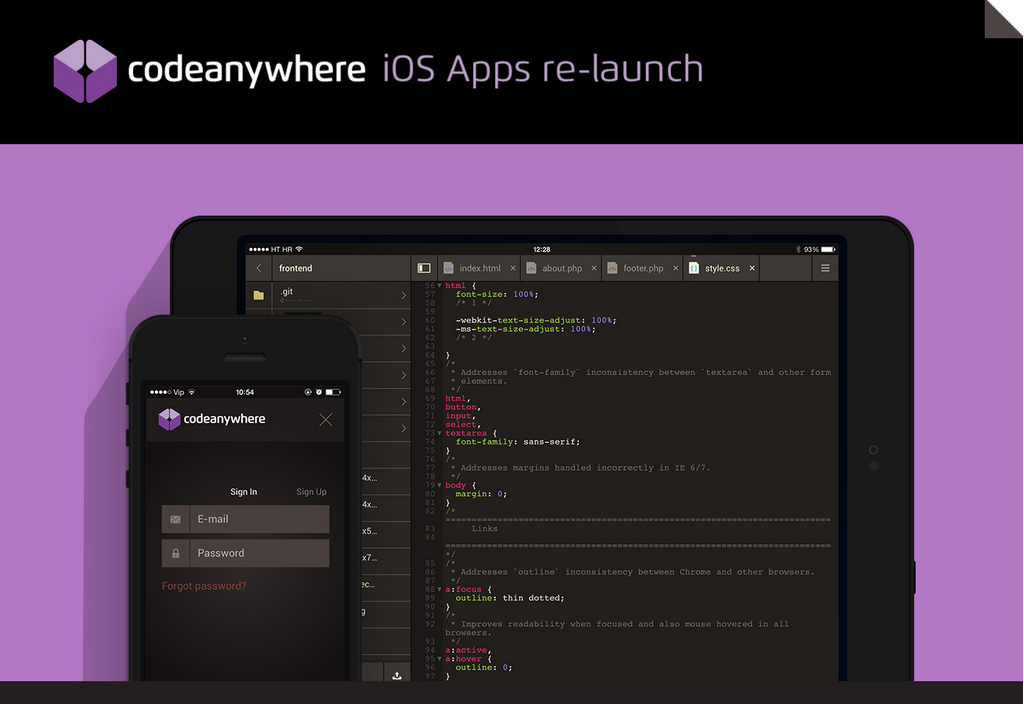Tap the lock icon in Password field
Image resolution: width=1024 pixels, height=705 pixels.
pyautogui.click(x=176, y=554)
